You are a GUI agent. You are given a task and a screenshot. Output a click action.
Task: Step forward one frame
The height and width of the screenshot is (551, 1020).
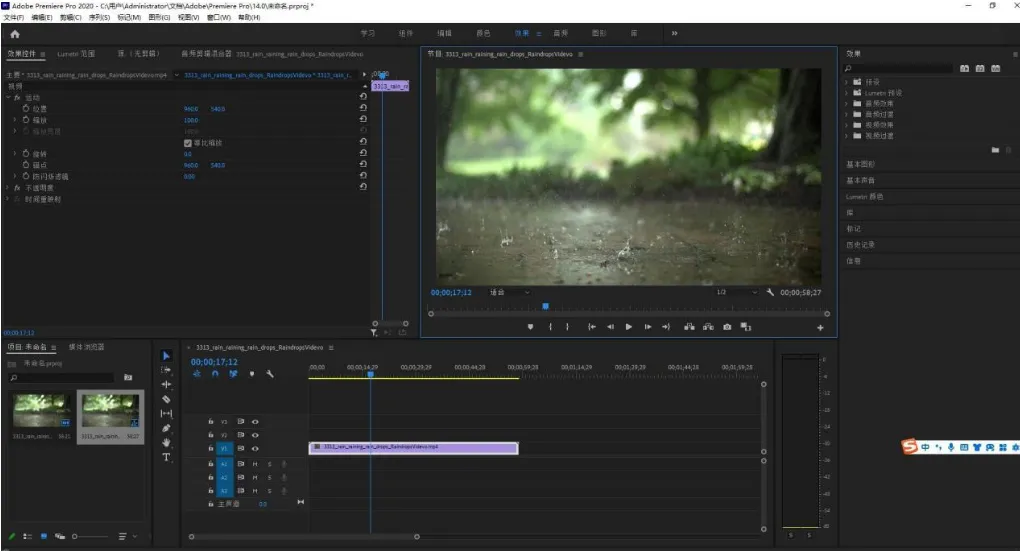[648, 327]
